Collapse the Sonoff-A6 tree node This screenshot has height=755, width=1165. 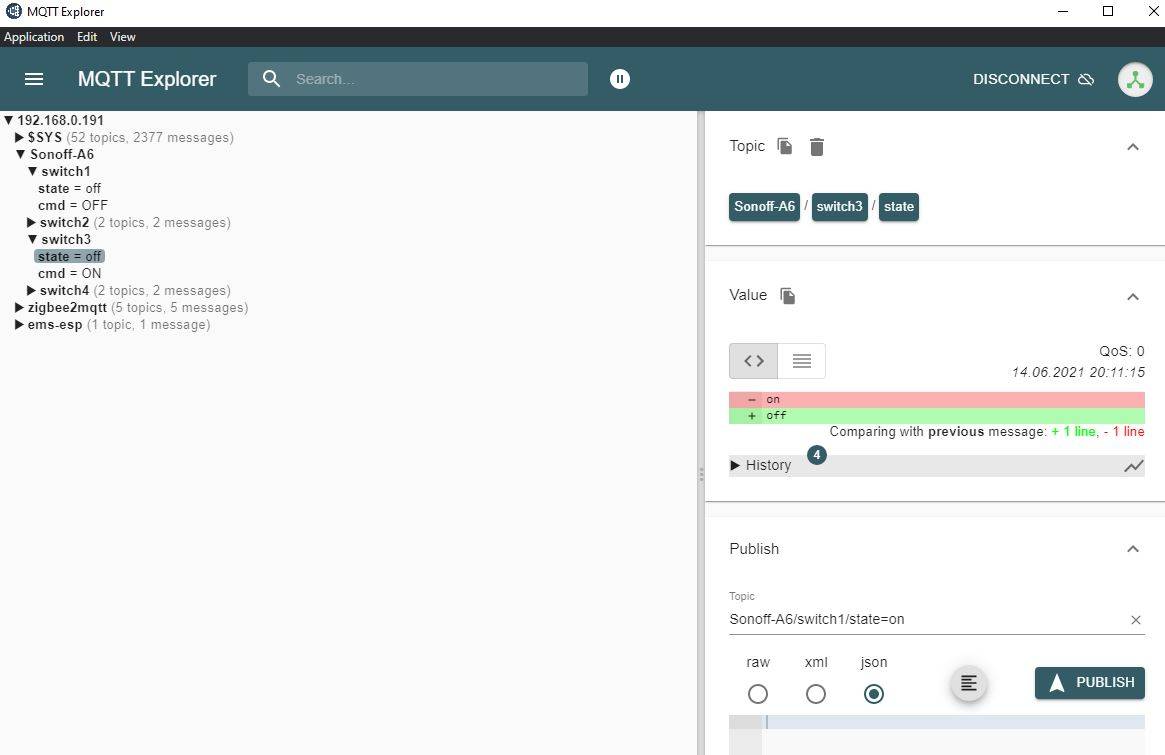tap(21, 155)
